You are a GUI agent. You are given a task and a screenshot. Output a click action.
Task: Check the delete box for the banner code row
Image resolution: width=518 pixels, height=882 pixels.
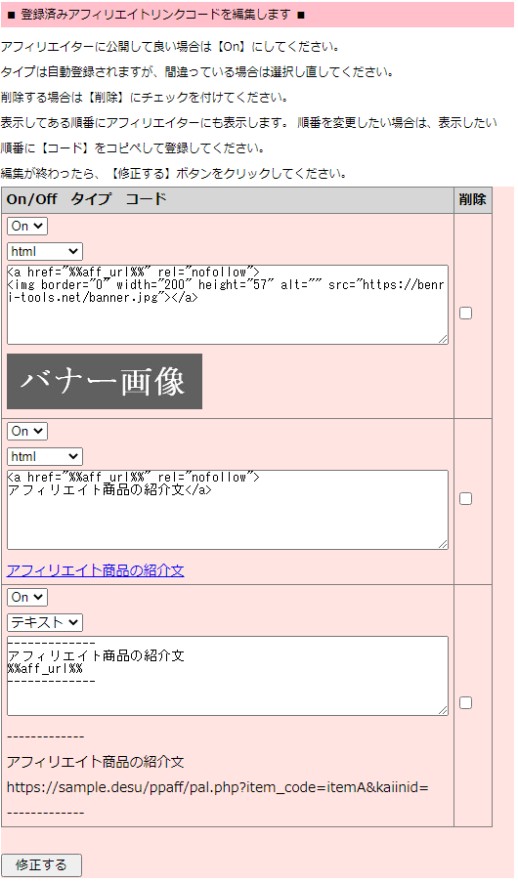(x=466, y=313)
